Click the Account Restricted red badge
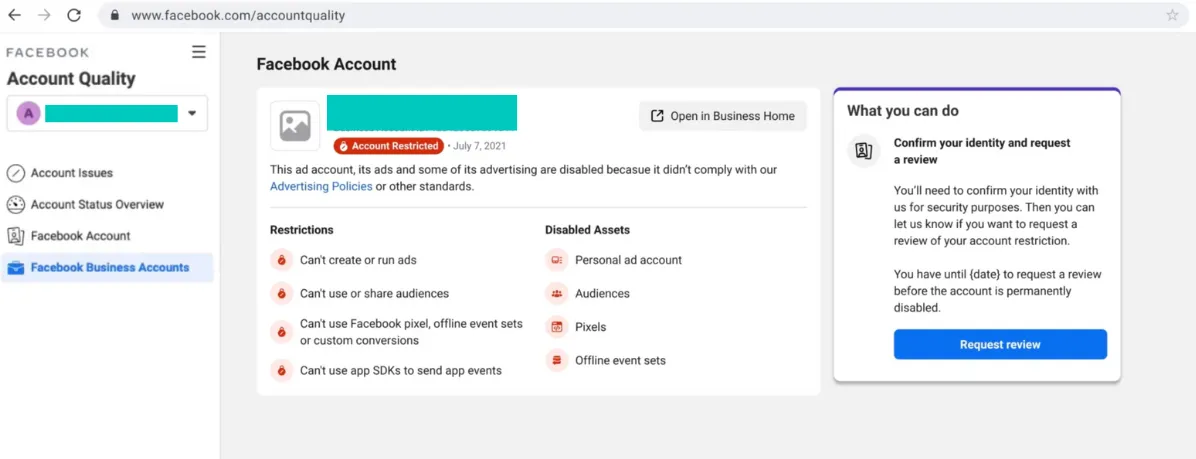Screen dimensions: 1196x459 [388, 146]
